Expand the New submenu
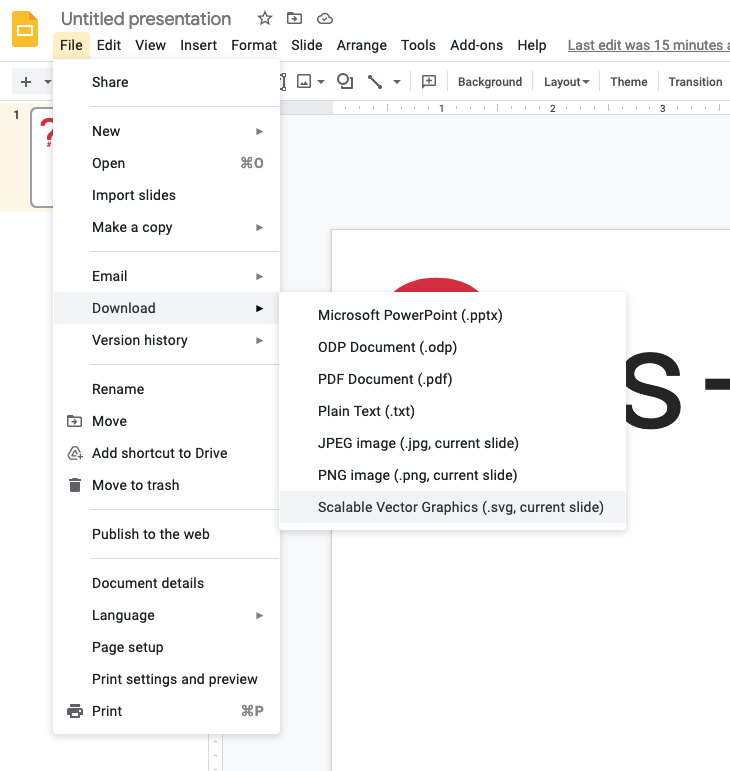The width and height of the screenshot is (730, 771). pyautogui.click(x=167, y=131)
